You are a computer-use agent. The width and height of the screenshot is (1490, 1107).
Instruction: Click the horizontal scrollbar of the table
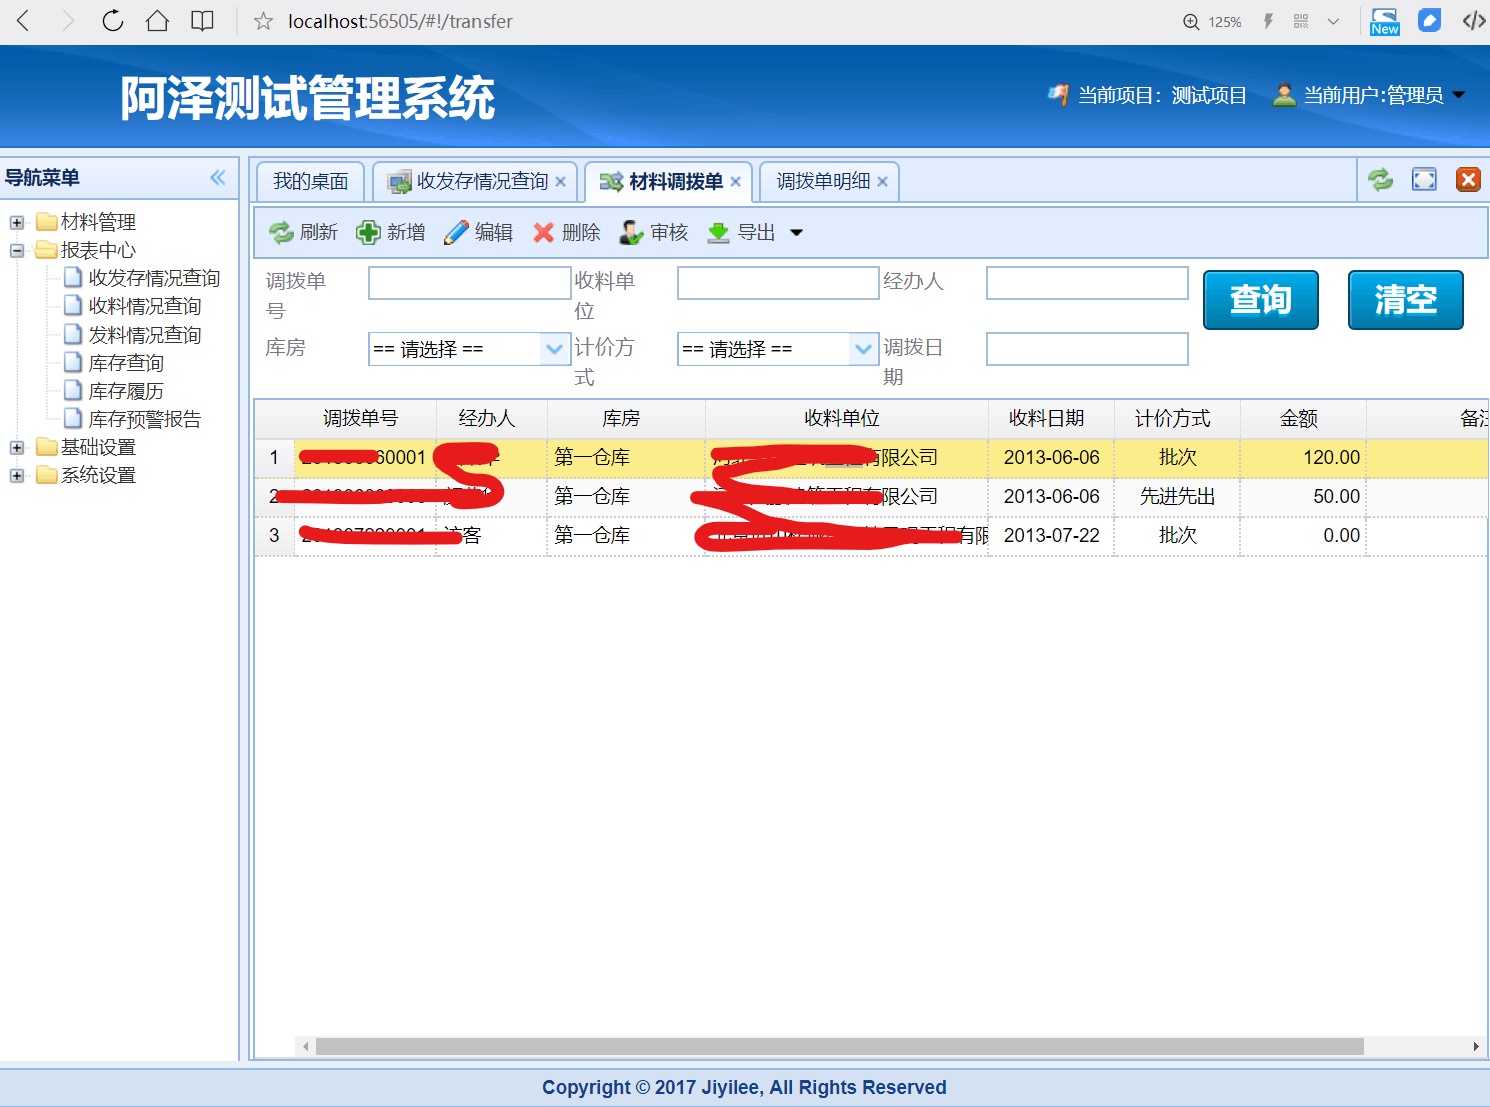pyautogui.click(x=840, y=1046)
